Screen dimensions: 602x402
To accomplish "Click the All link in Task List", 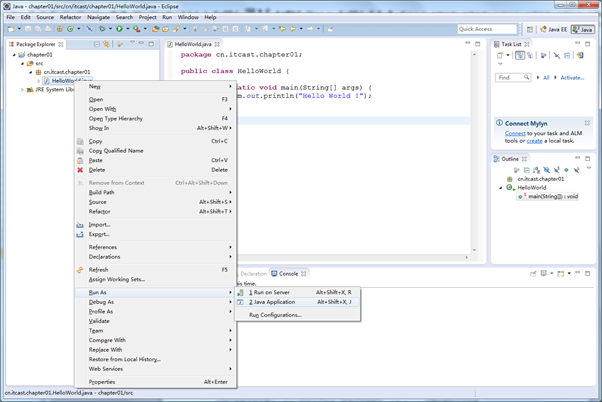I will [x=546, y=78].
